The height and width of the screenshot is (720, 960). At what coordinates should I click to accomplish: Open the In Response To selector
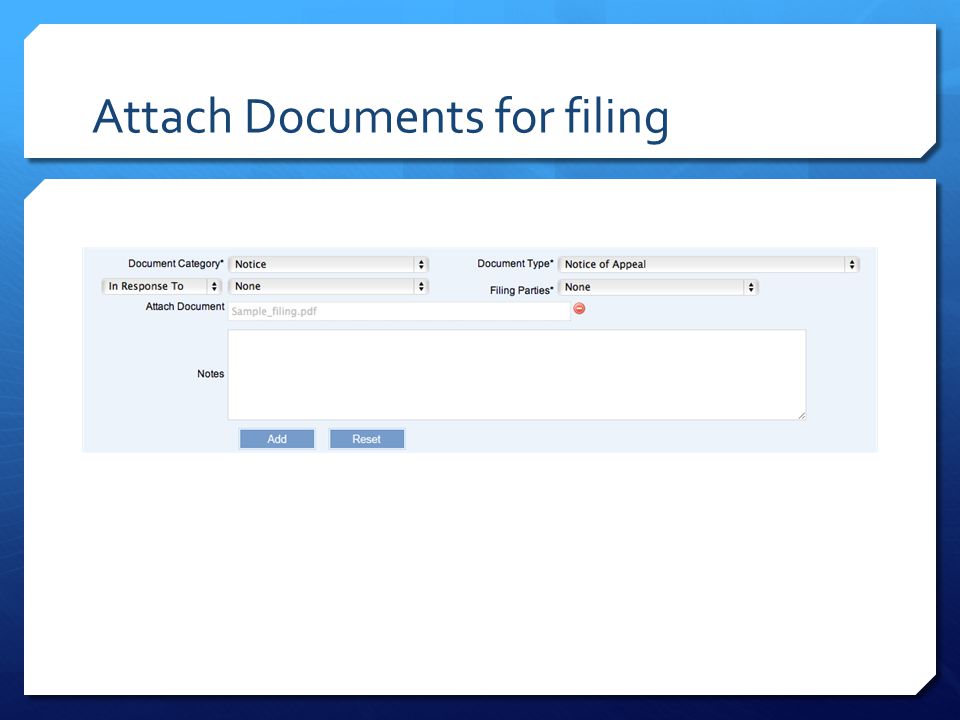162,287
